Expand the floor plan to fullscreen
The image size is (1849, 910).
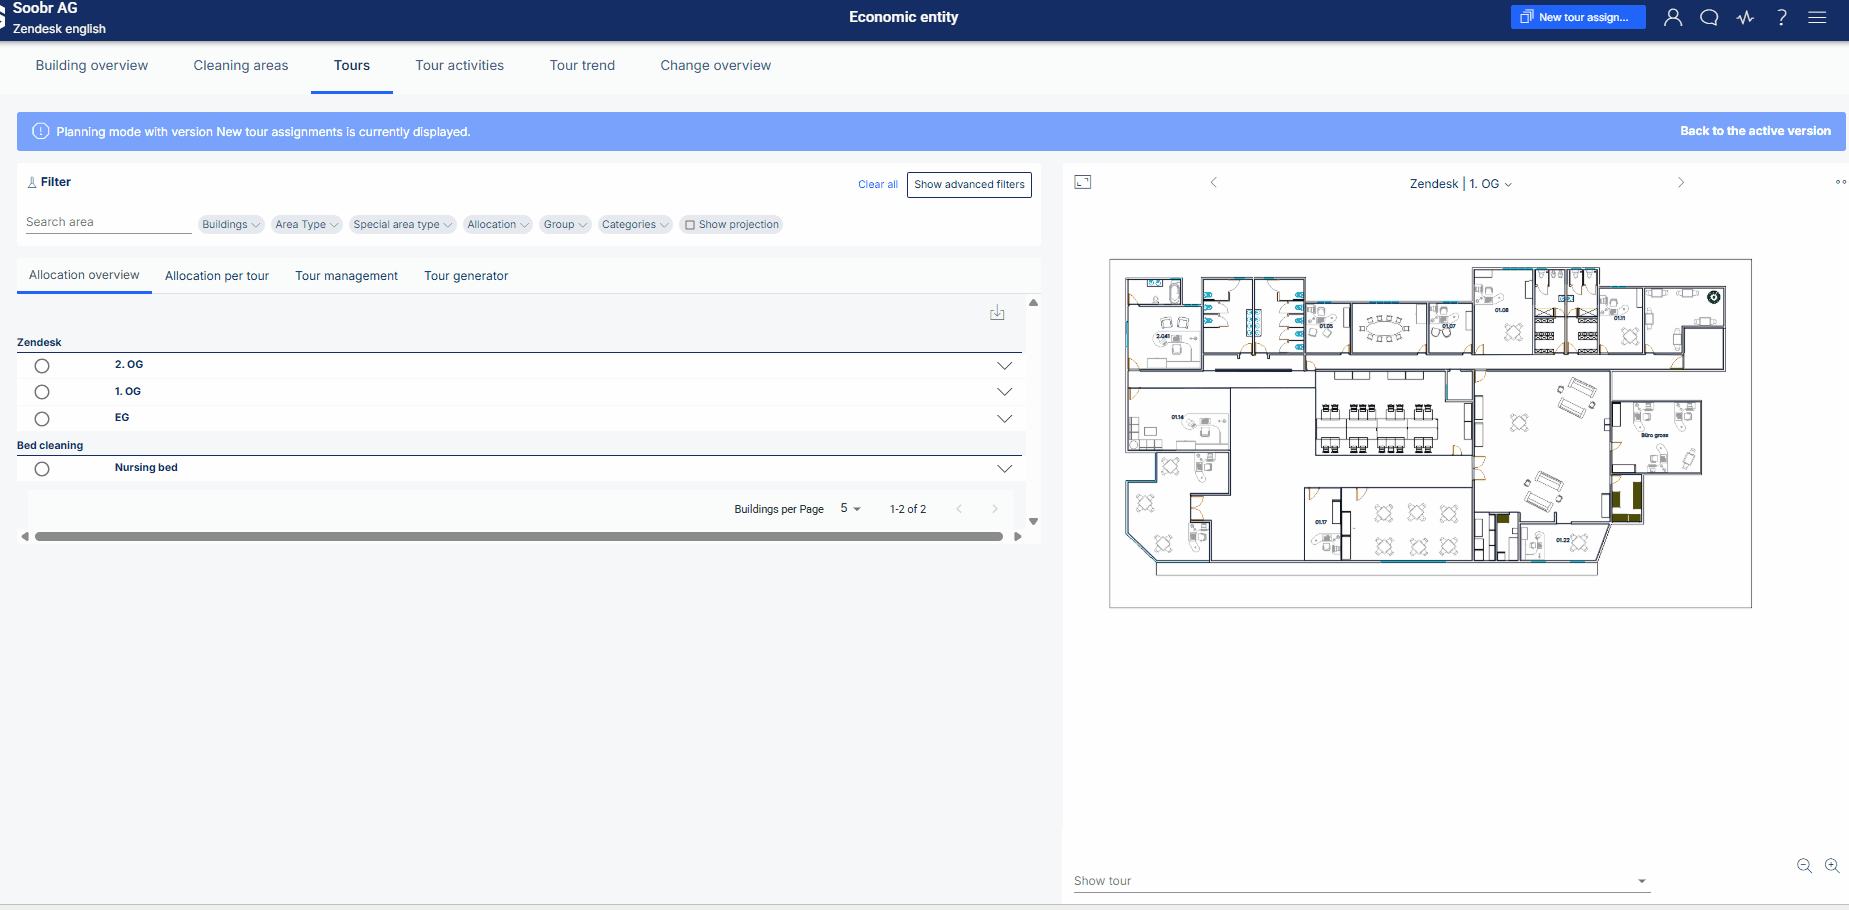(1083, 182)
